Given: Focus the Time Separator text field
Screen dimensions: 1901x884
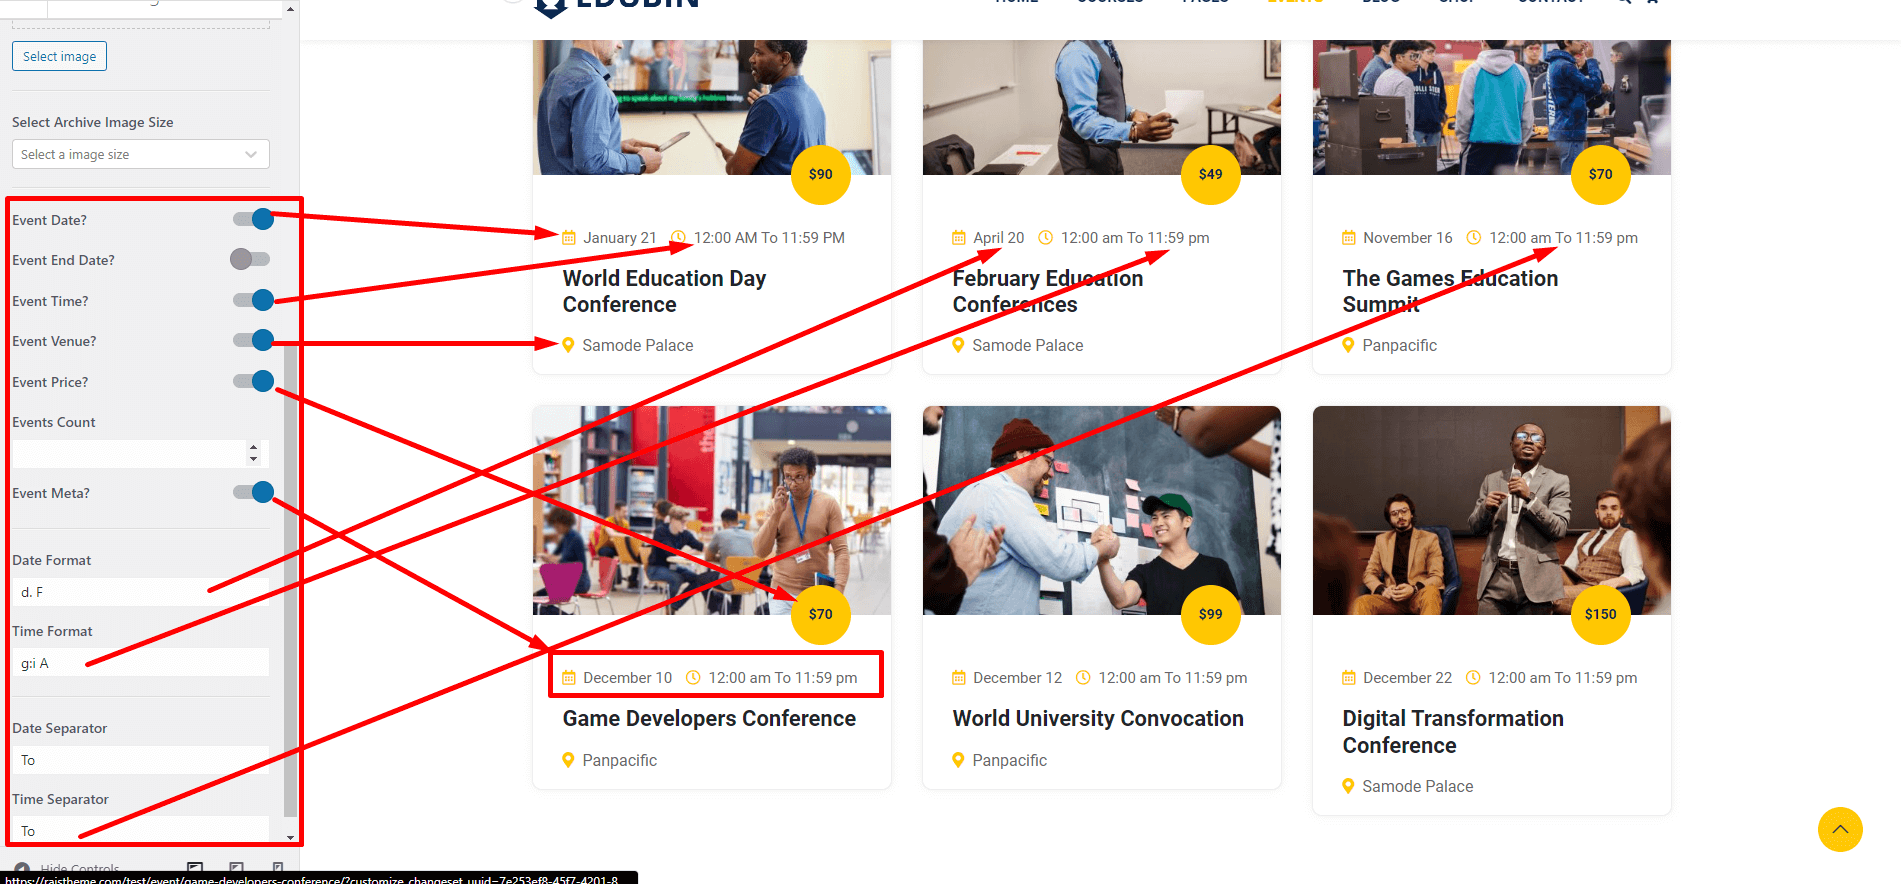Looking at the screenshot, I should click(140, 831).
